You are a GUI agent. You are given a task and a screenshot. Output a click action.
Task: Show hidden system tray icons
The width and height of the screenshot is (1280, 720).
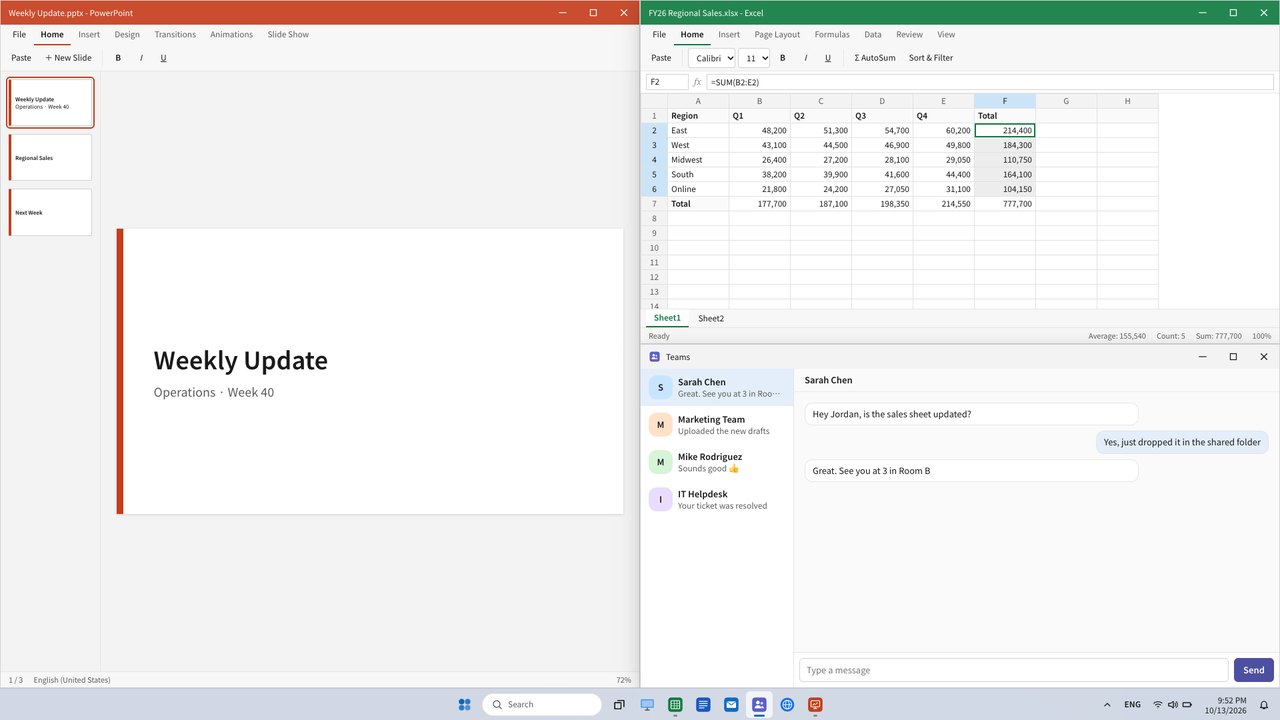1106,705
